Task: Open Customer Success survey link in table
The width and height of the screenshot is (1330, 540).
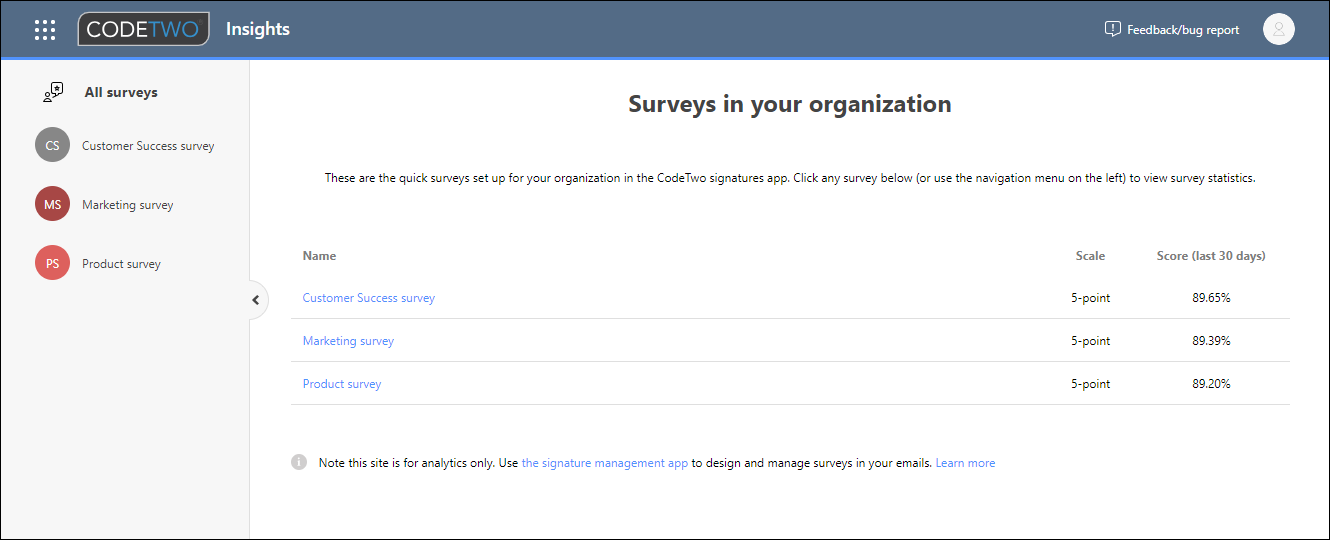Action: point(369,298)
